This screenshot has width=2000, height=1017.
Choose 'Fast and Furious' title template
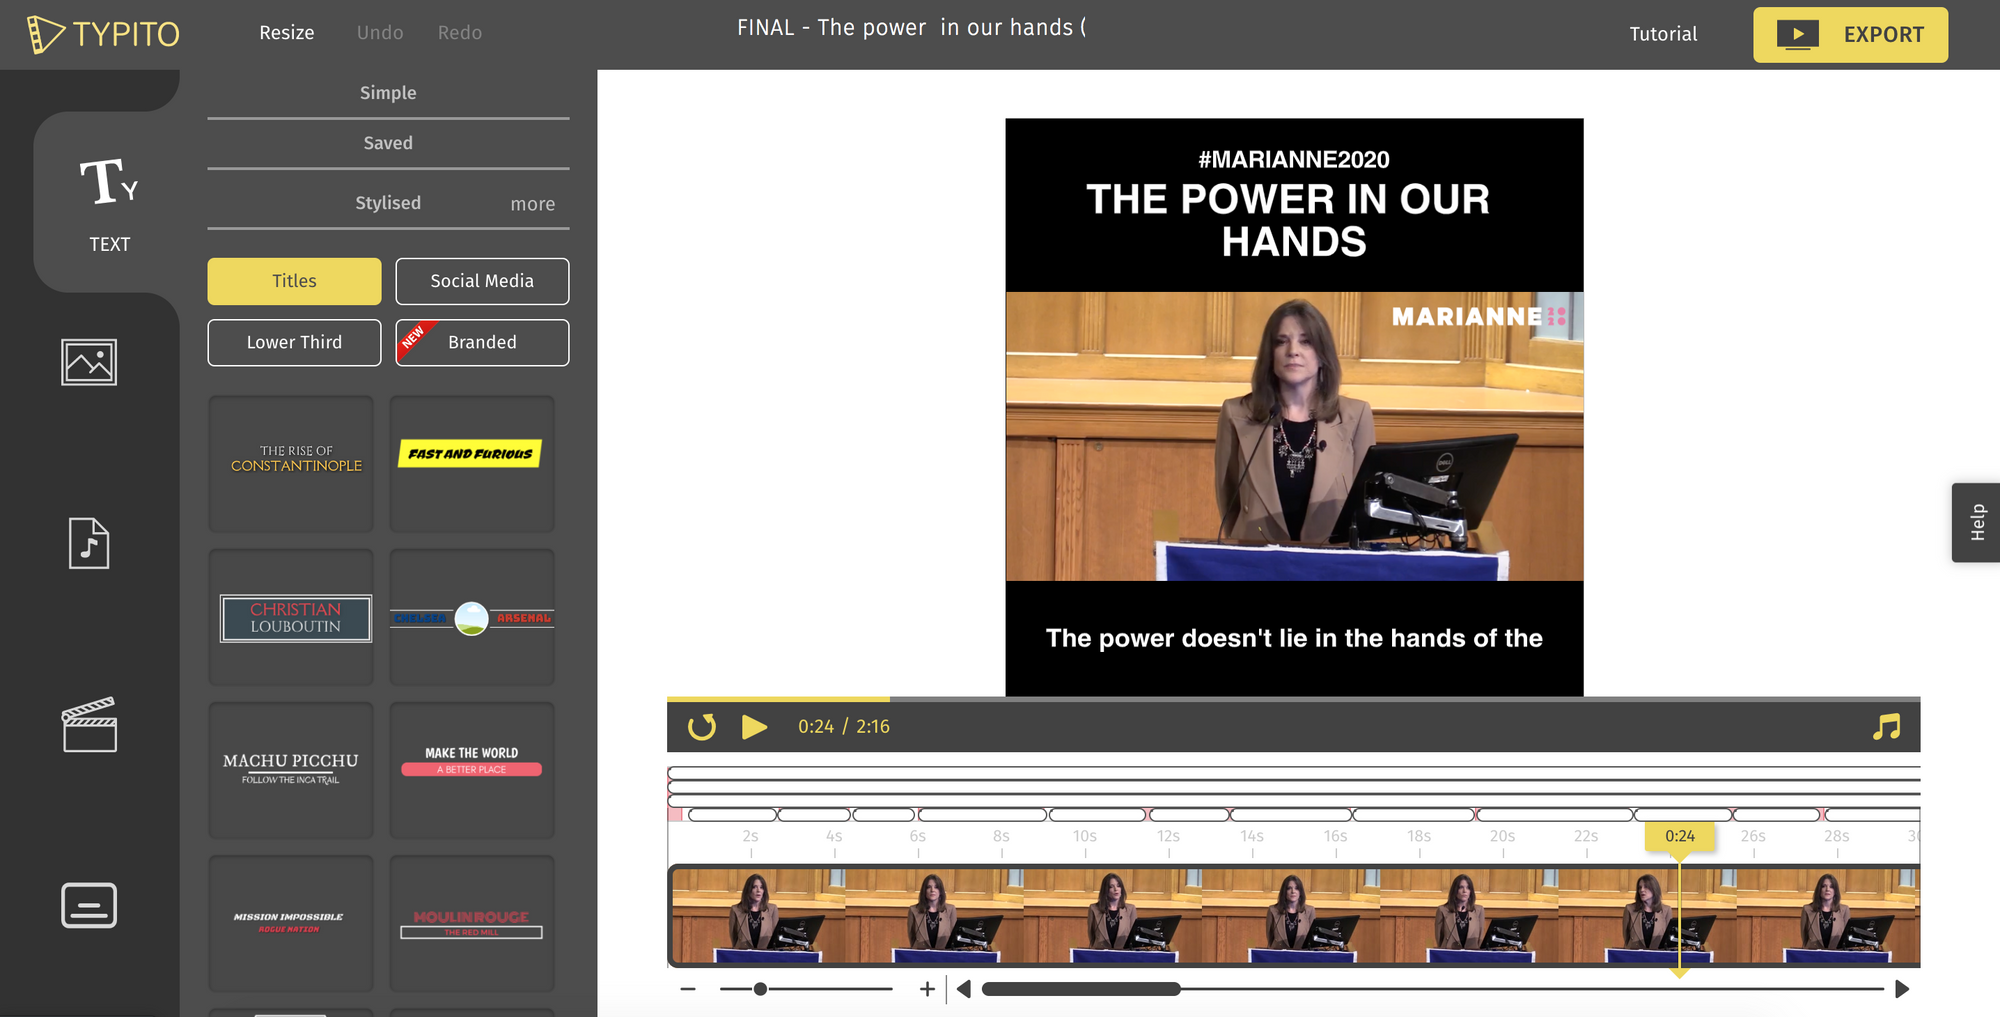coord(472,463)
